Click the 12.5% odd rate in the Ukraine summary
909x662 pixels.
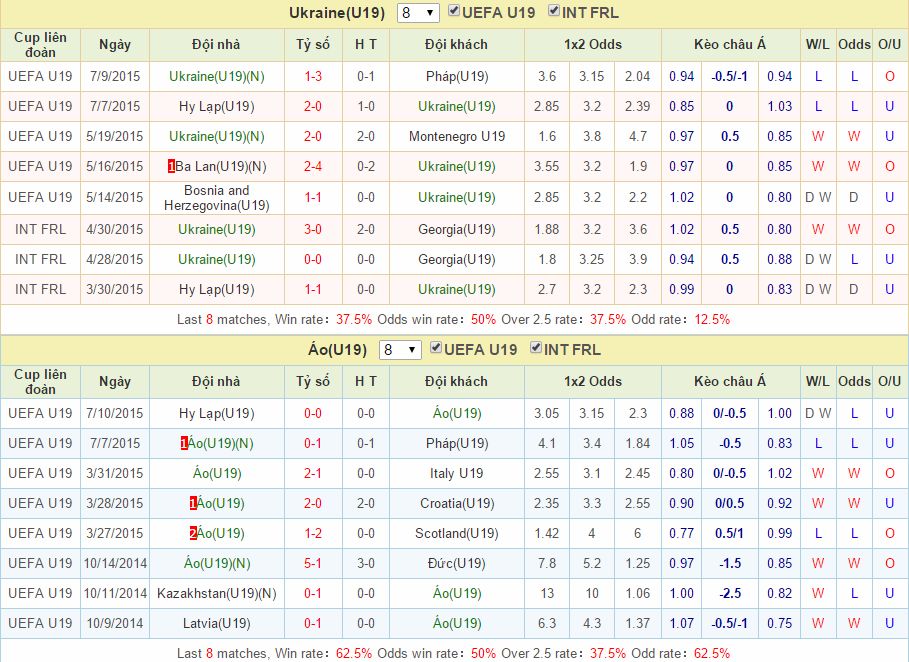[712, 319]
